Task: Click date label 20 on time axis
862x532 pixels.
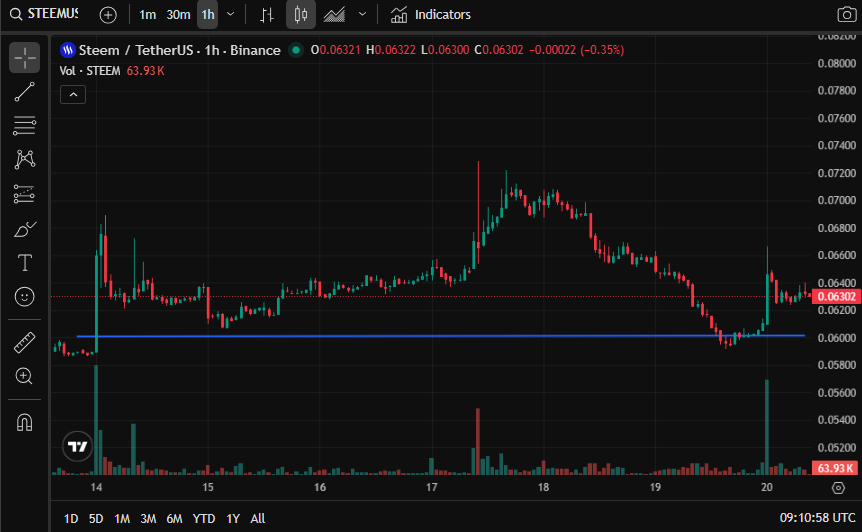Action: (x=767, y=487)
